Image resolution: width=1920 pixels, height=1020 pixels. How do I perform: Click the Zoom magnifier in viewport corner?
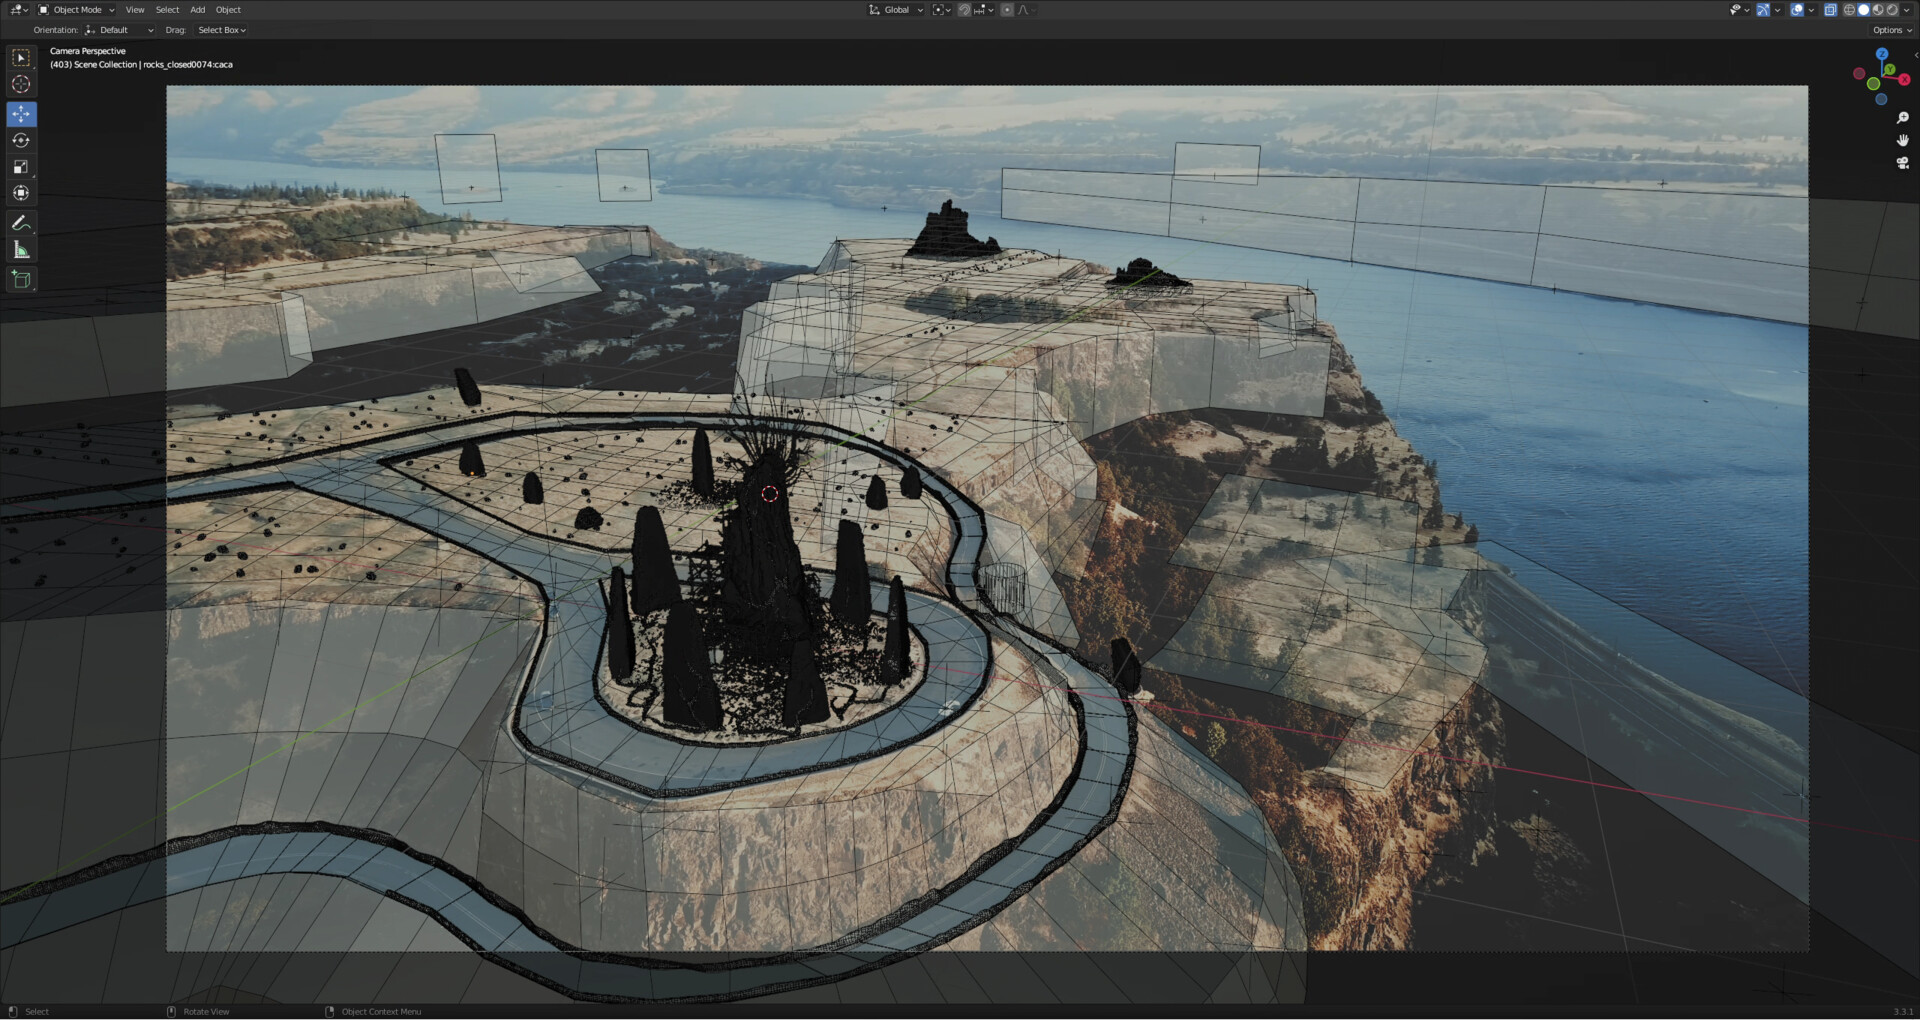1902,117
